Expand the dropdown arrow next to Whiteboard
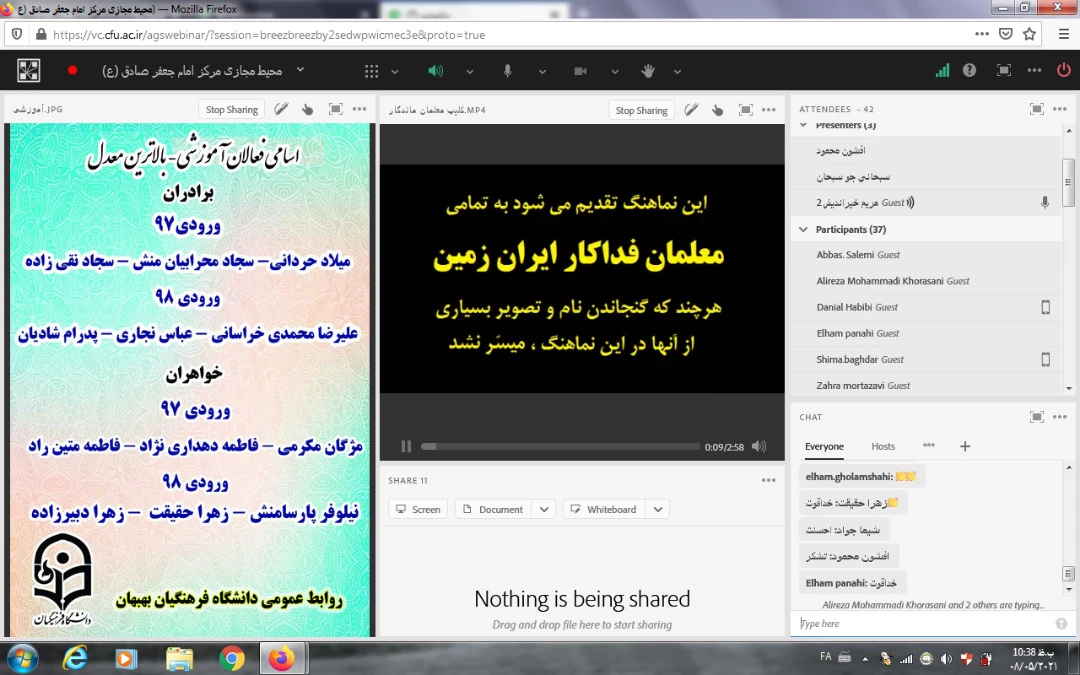The width and height of the screenshot is (1080, 675). click(657, 509)
